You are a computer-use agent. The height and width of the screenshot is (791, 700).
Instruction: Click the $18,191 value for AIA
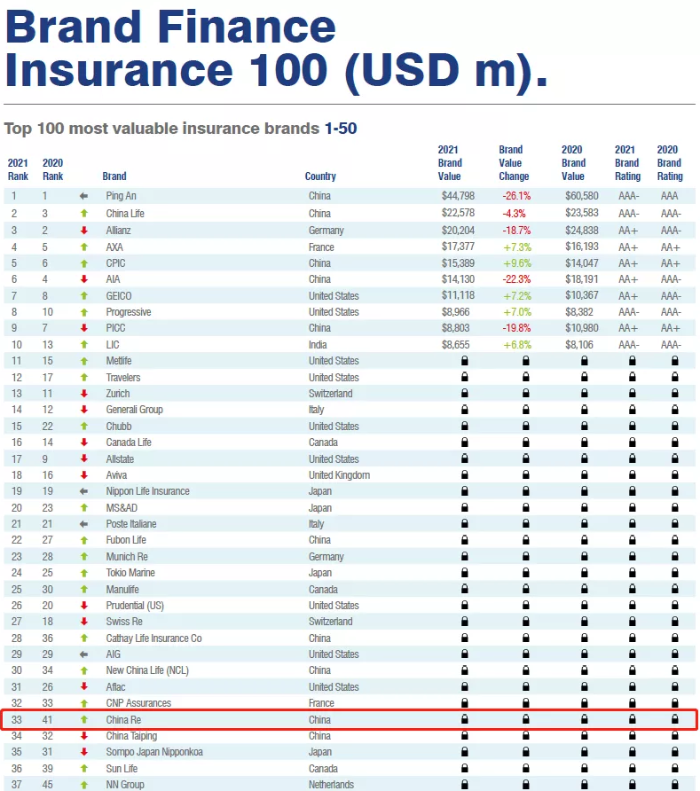(581, 279)
